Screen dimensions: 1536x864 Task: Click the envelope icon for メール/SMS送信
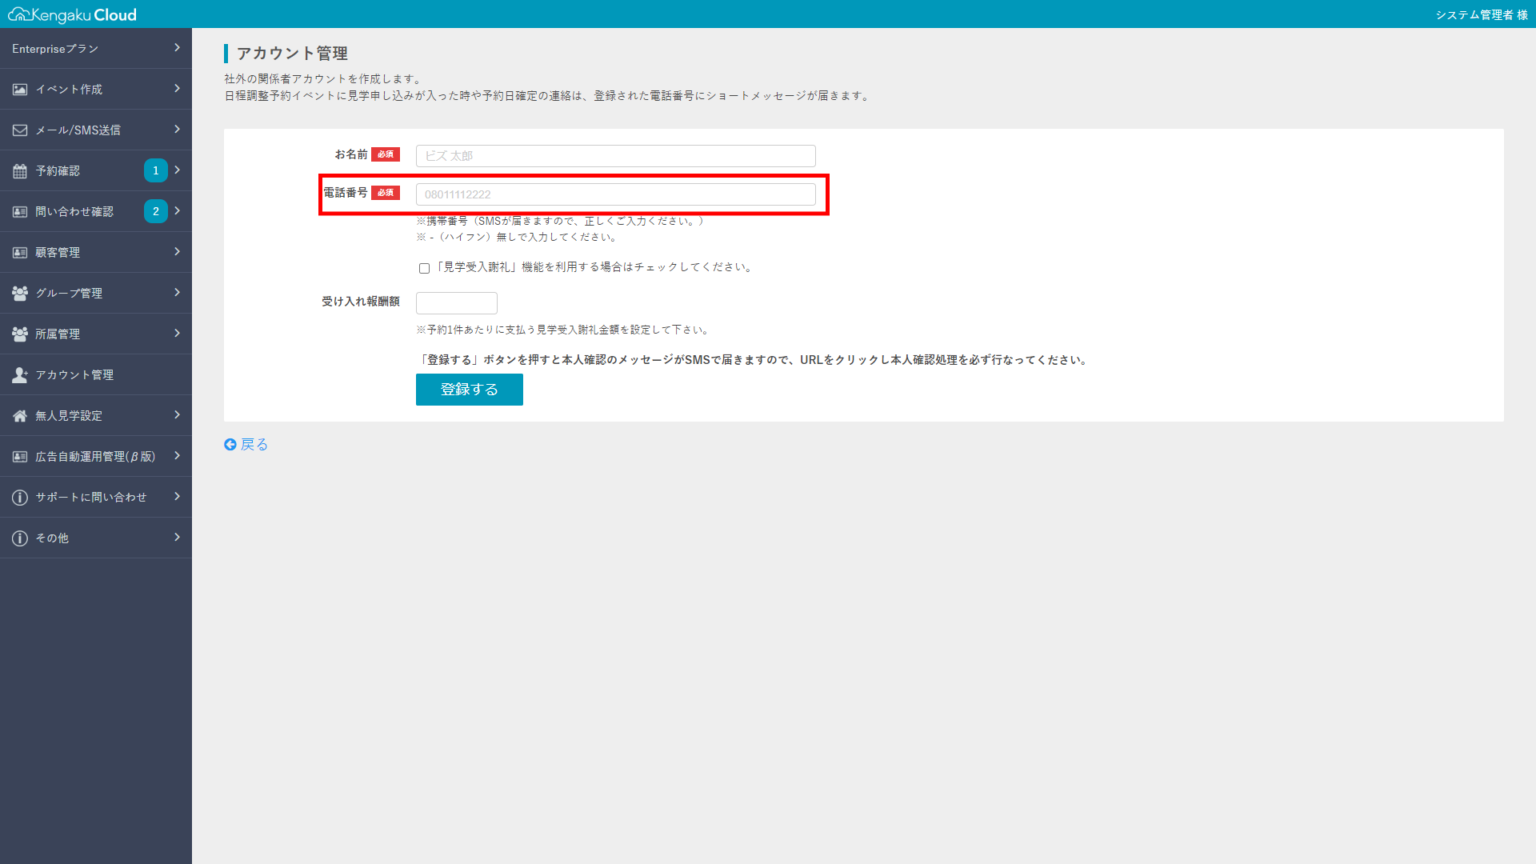[18, 129]
